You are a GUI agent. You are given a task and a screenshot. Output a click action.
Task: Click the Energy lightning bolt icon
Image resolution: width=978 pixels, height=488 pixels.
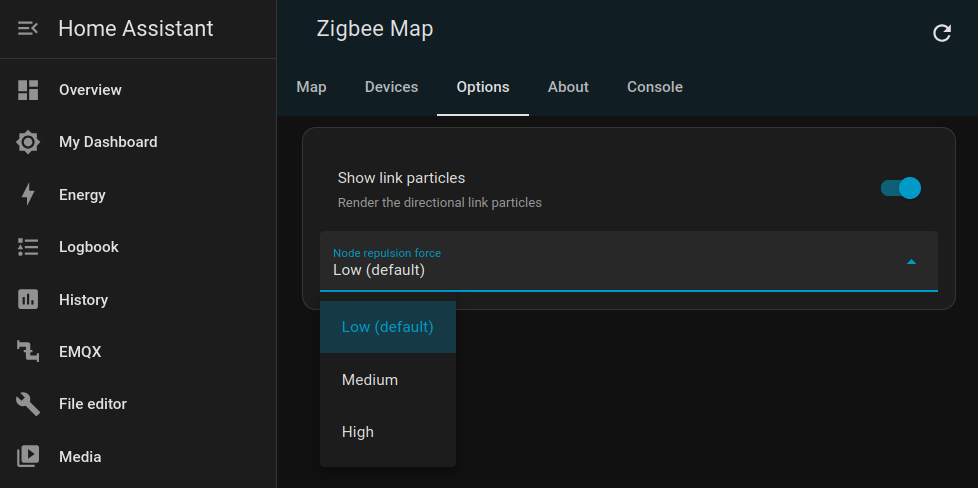pyautogui.click(x=28, y=195)
